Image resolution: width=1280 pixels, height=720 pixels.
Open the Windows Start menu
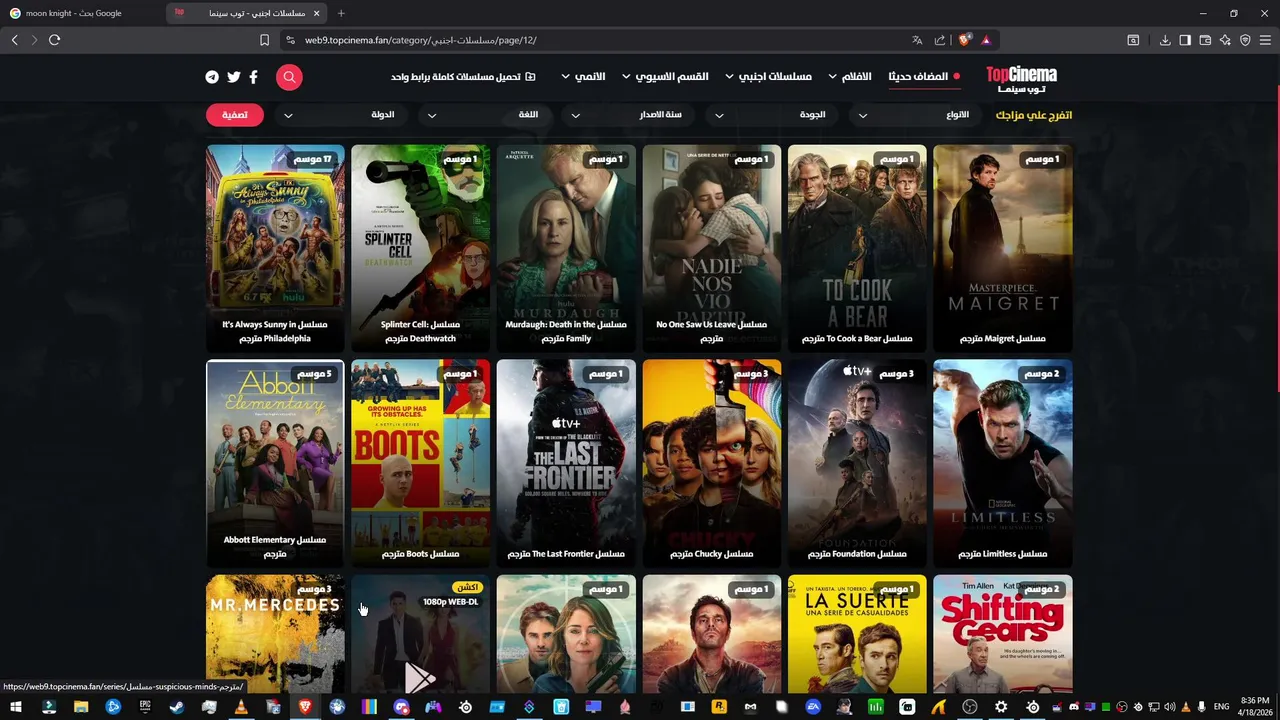click(x=16, y=707)
